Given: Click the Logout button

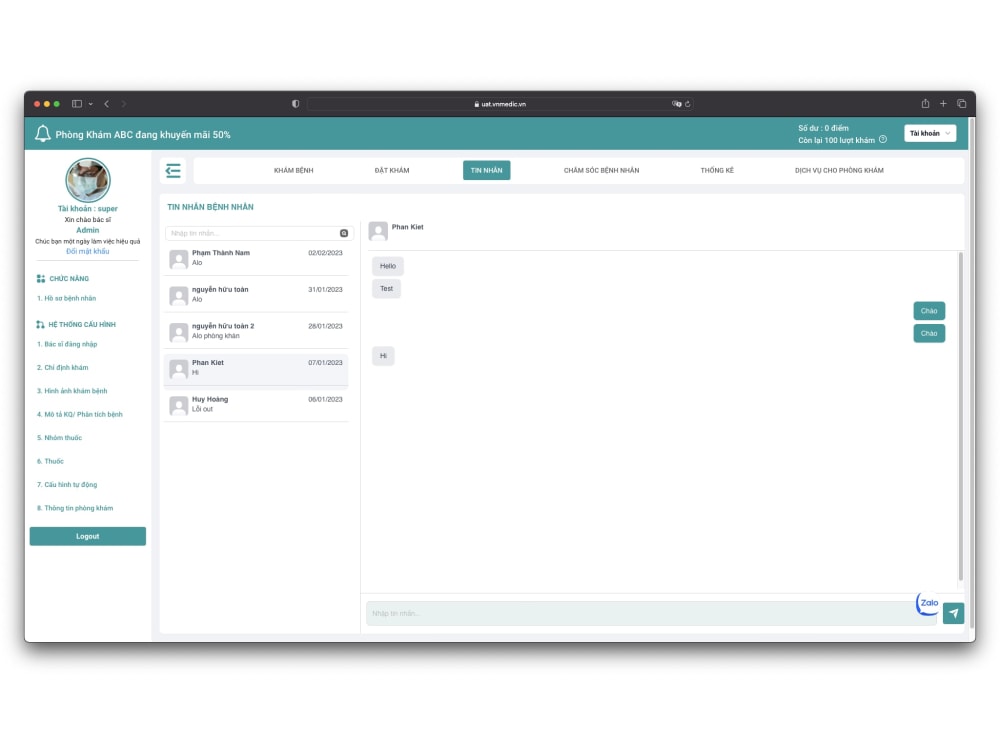Looking at the screenshot, I should pyautogui.click(x=88, y=536).
